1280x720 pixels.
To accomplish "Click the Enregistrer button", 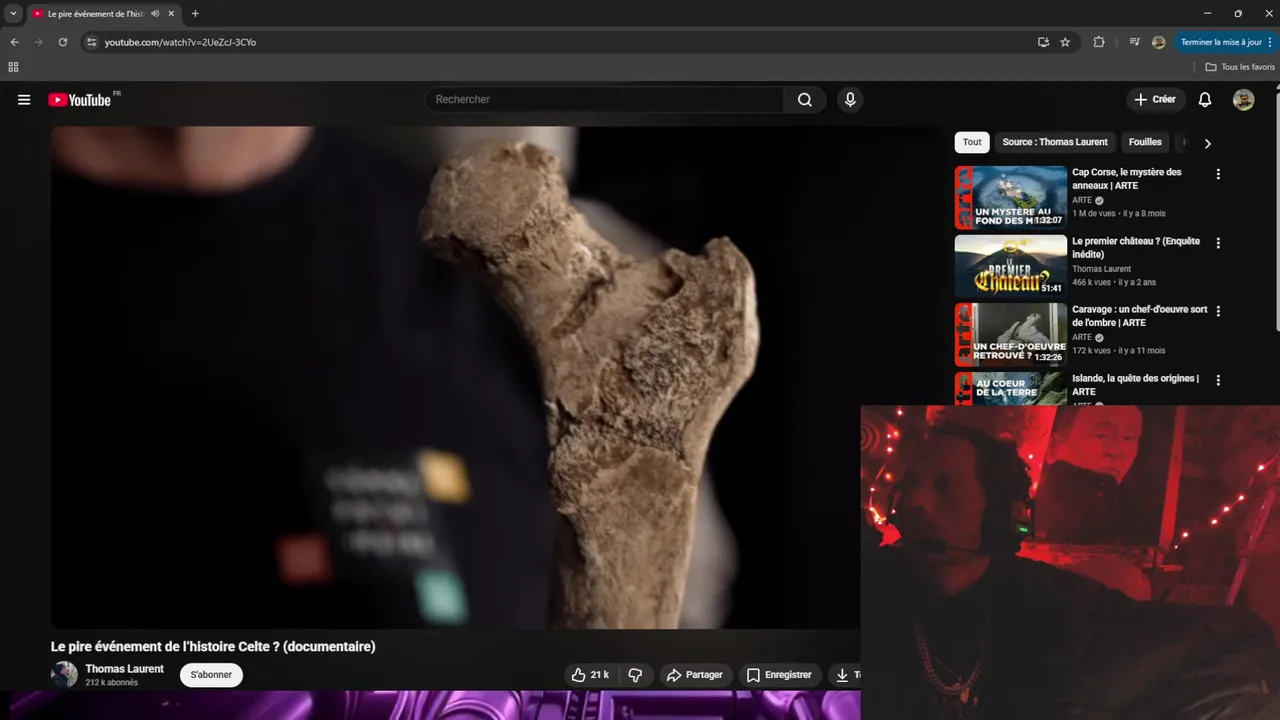I will click(779, 675).
